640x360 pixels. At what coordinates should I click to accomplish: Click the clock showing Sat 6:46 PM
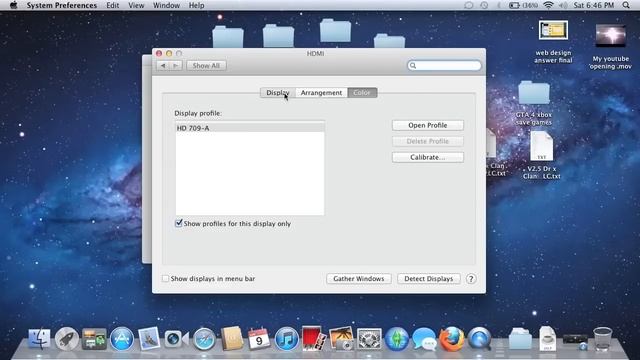pyautogui.click(x=593, y=5)
